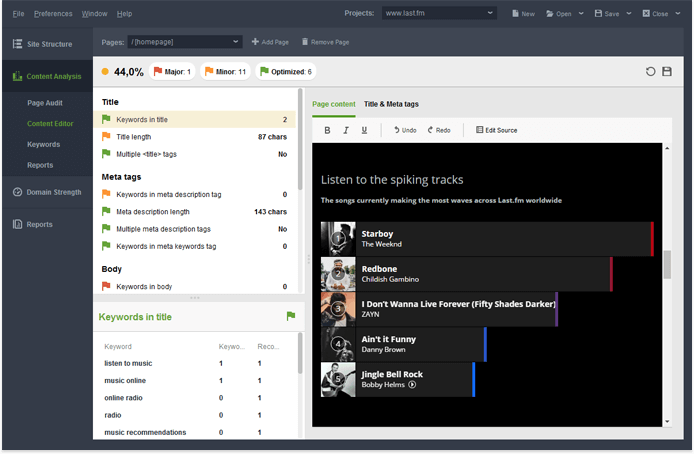Click the refresh analysis icon

[651, 72]
